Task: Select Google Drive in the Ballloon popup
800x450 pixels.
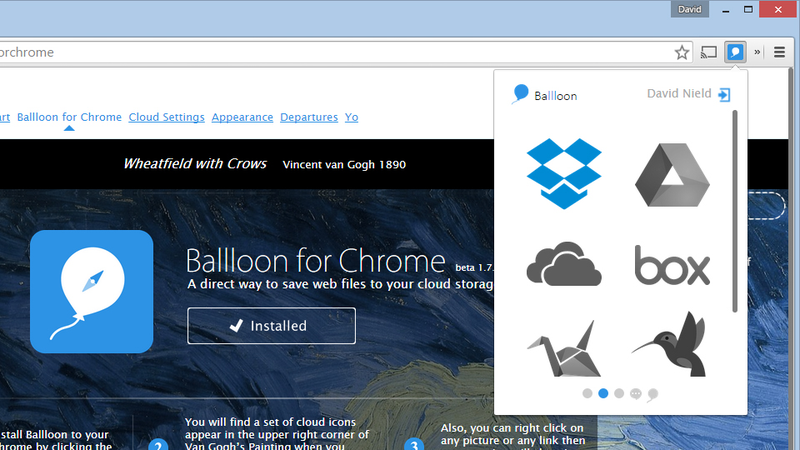Action: click(x=672, y=175)
